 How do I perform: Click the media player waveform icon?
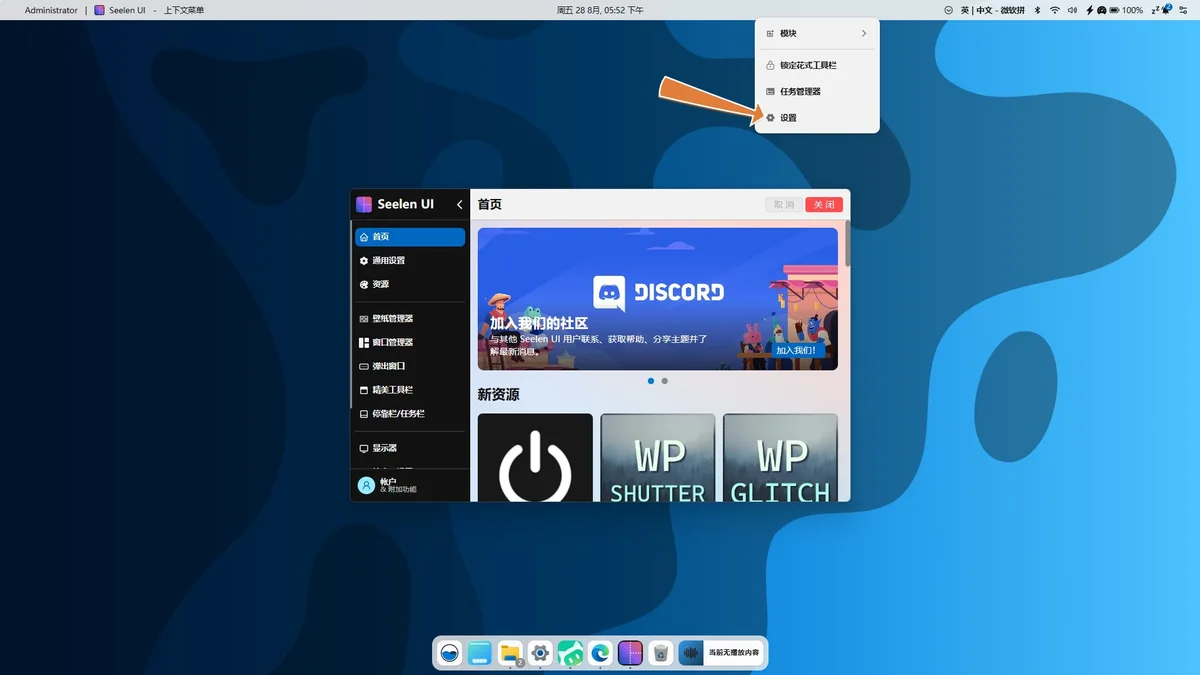pyautogui.click(x=691, y=653)
